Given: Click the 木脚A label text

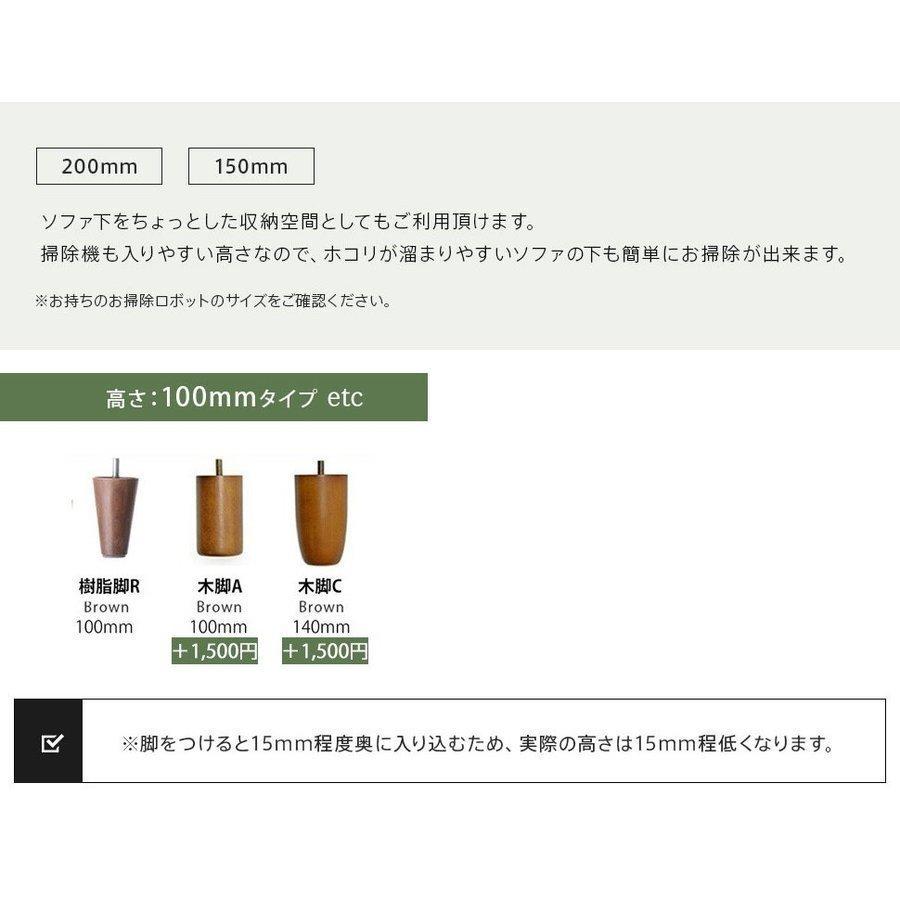Looking at the screenshot, I should click(x=220, y=587).
